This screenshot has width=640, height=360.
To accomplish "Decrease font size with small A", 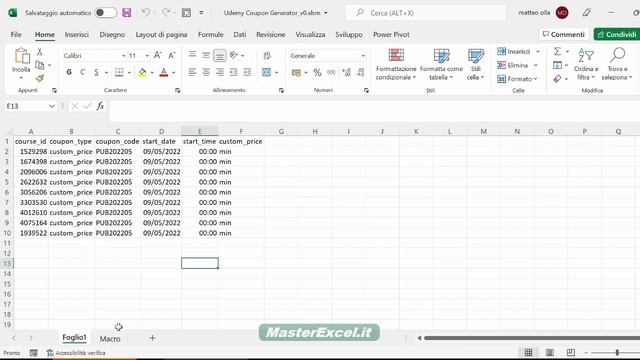I will click(x=172, y=56).
